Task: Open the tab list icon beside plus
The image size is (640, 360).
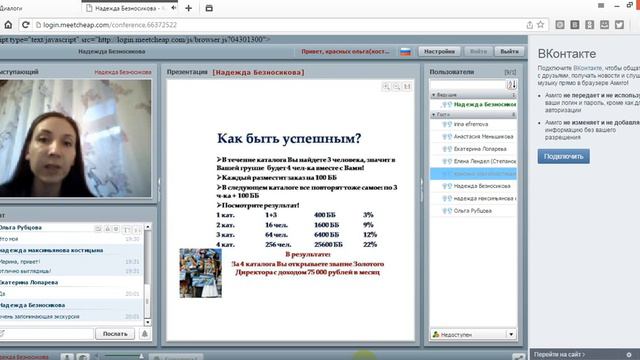Action: point(209,8)
